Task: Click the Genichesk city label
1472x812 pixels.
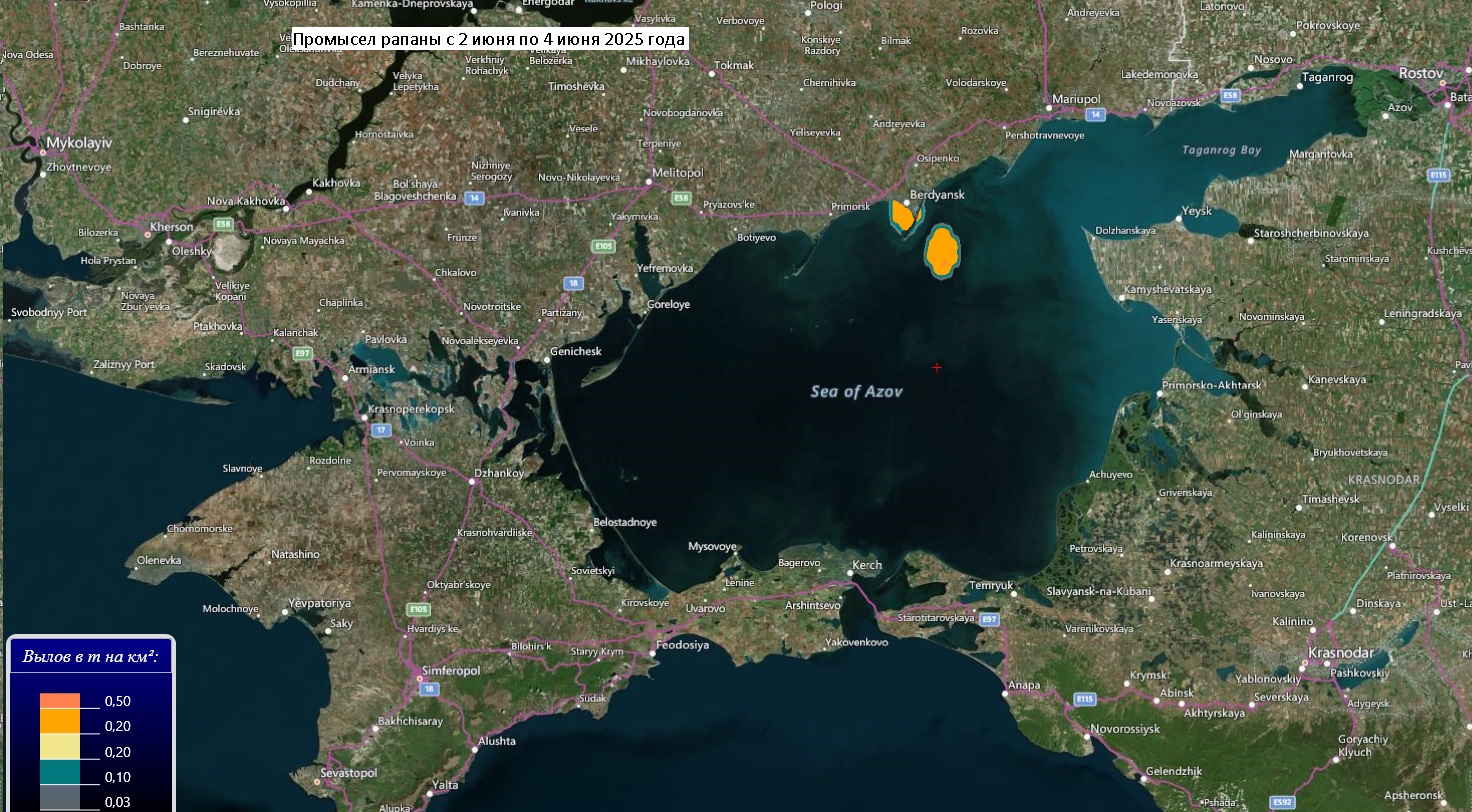Action: click(x=576, y=351)
